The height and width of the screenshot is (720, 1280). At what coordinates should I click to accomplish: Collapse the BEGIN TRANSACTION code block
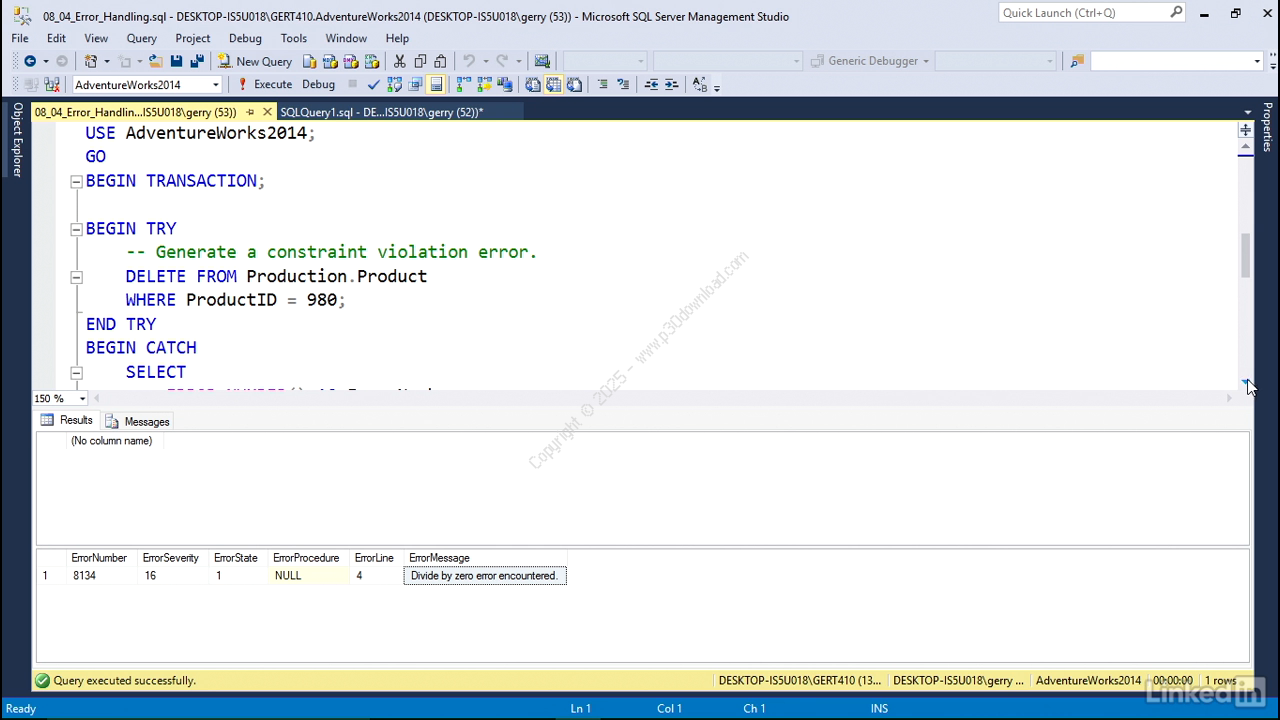pos(76,181)
